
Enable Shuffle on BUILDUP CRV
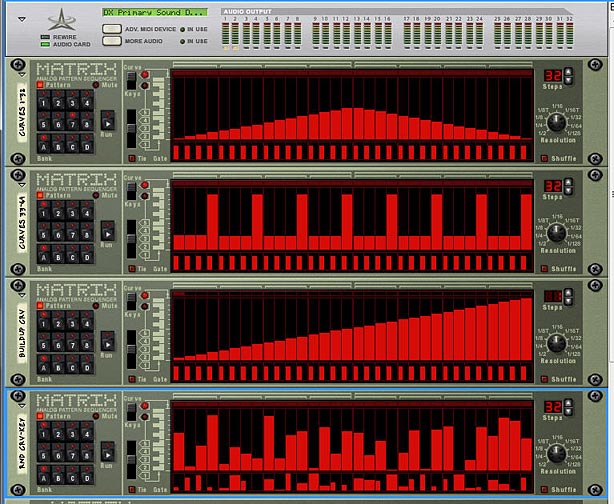coord(544,379)
